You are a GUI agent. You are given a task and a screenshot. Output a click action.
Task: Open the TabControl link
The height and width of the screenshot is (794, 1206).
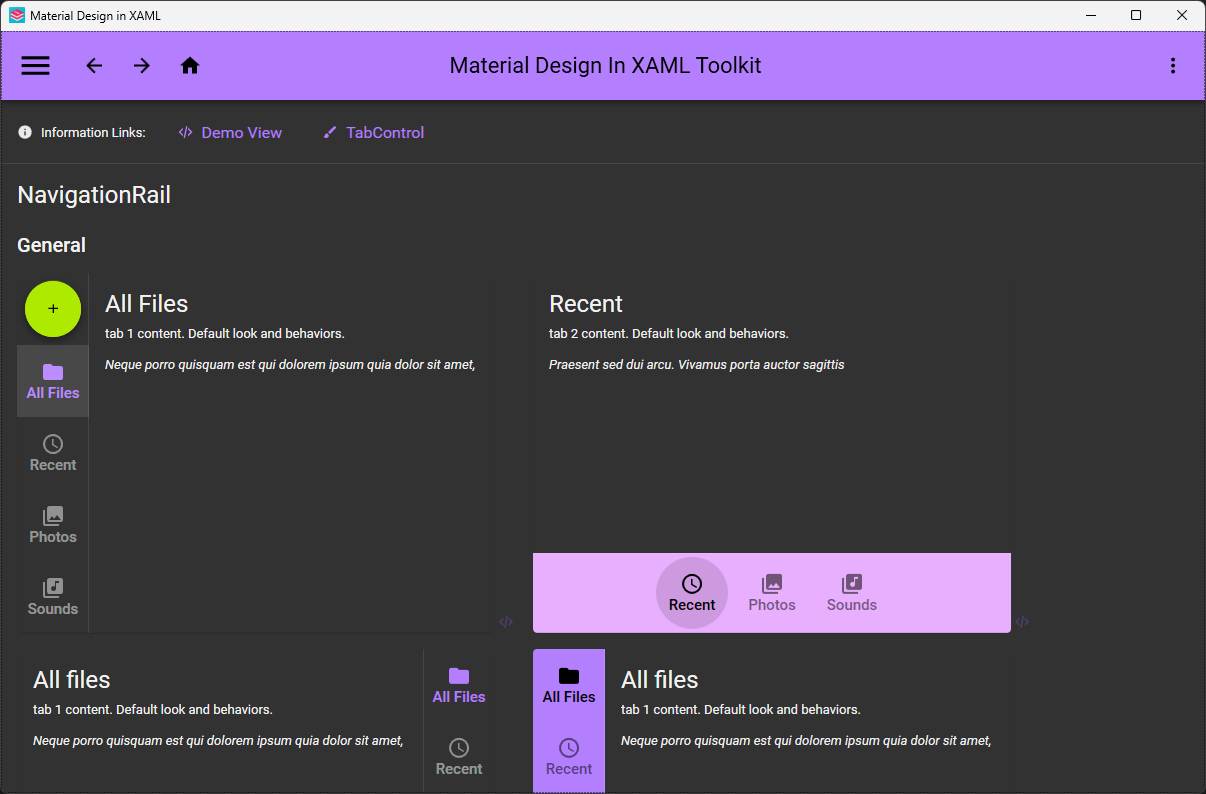pyautogui.click(x=374, y=132)
